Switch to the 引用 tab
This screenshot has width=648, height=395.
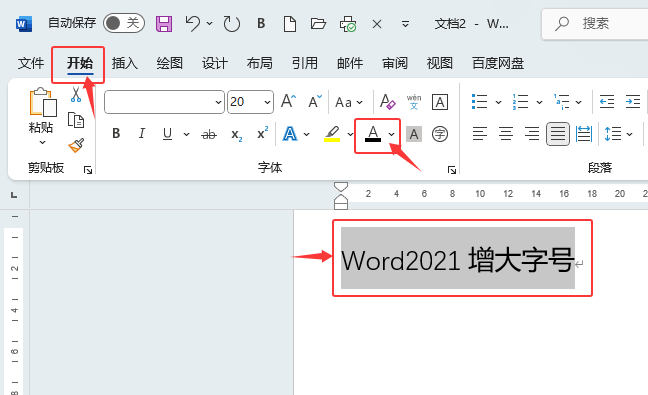point(305,63)
